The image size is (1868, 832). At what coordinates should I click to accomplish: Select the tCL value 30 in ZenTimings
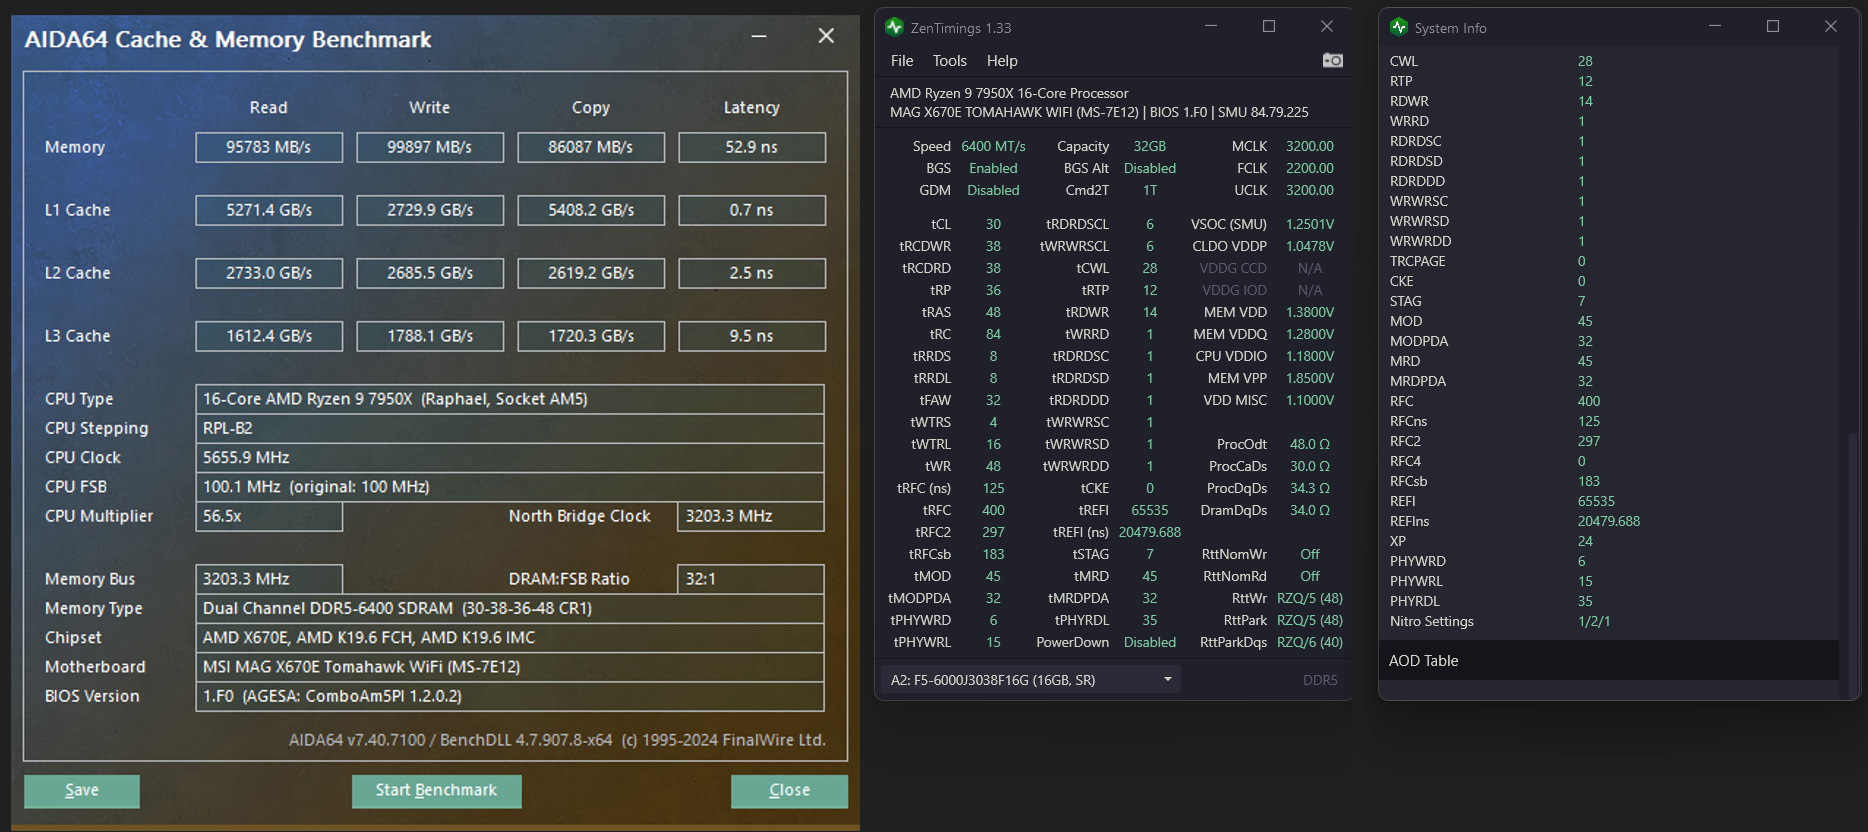993,224
